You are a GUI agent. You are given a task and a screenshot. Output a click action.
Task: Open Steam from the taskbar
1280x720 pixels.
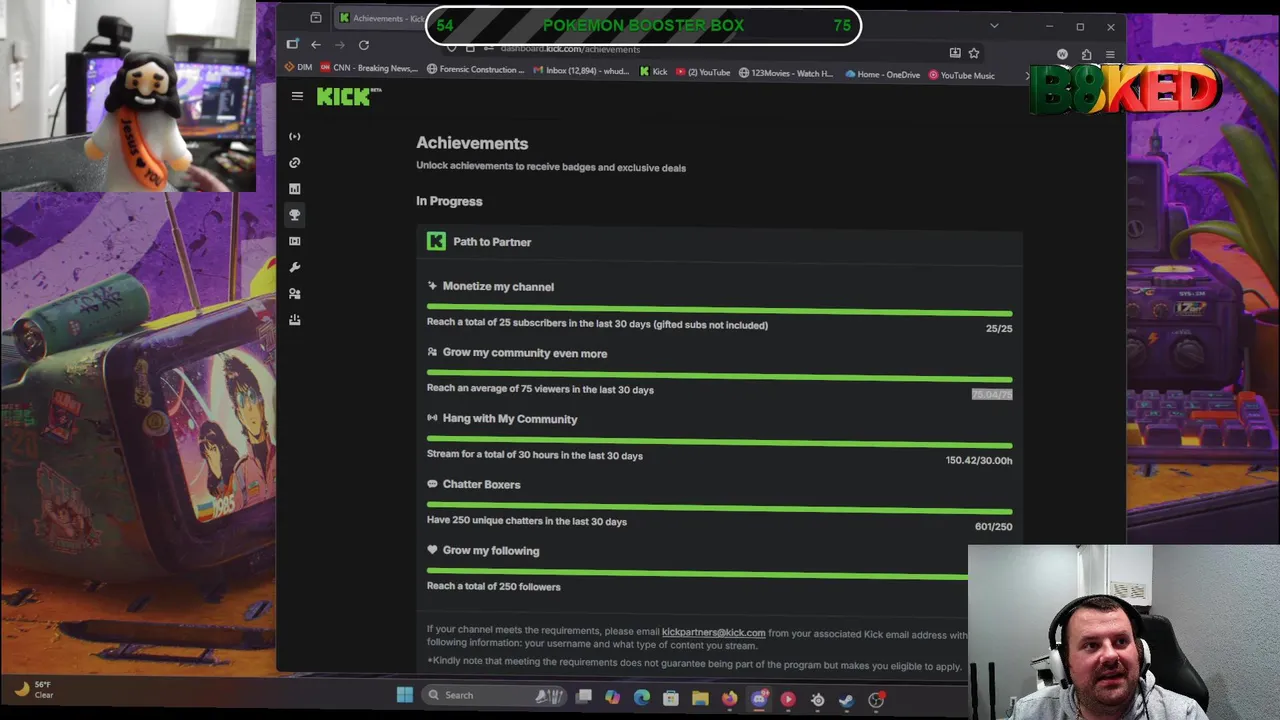(847, 700)
